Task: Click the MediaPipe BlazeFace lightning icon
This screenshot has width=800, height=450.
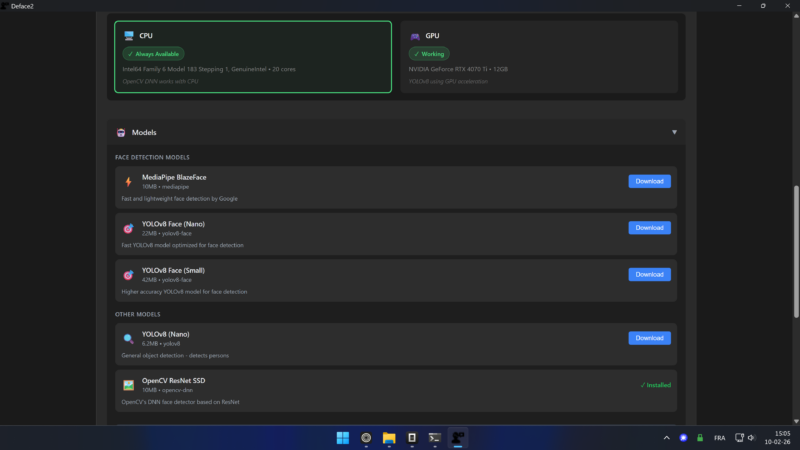Action: tap(129, 182)
